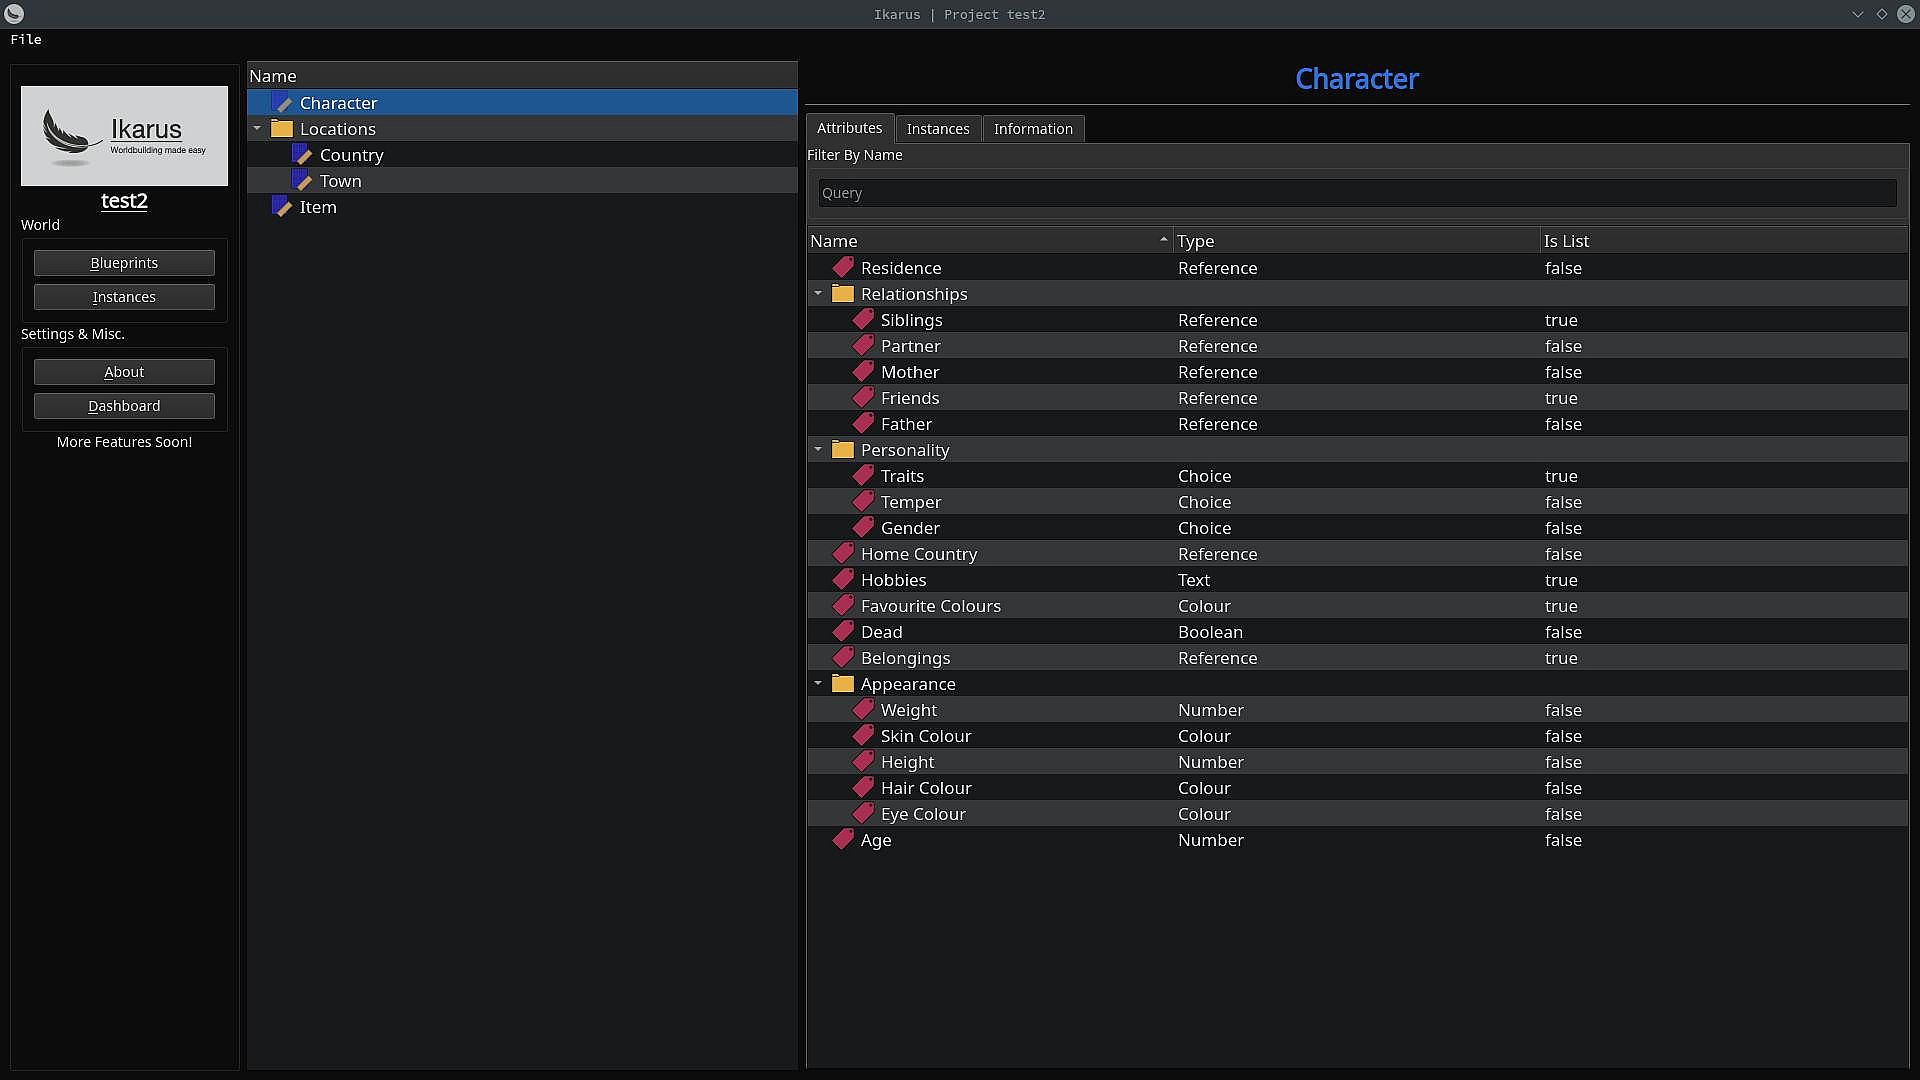Screen dimensions: 1920x1080
Task: Collapse the Locations folder in blueprint tree
Action: (257, 128)
